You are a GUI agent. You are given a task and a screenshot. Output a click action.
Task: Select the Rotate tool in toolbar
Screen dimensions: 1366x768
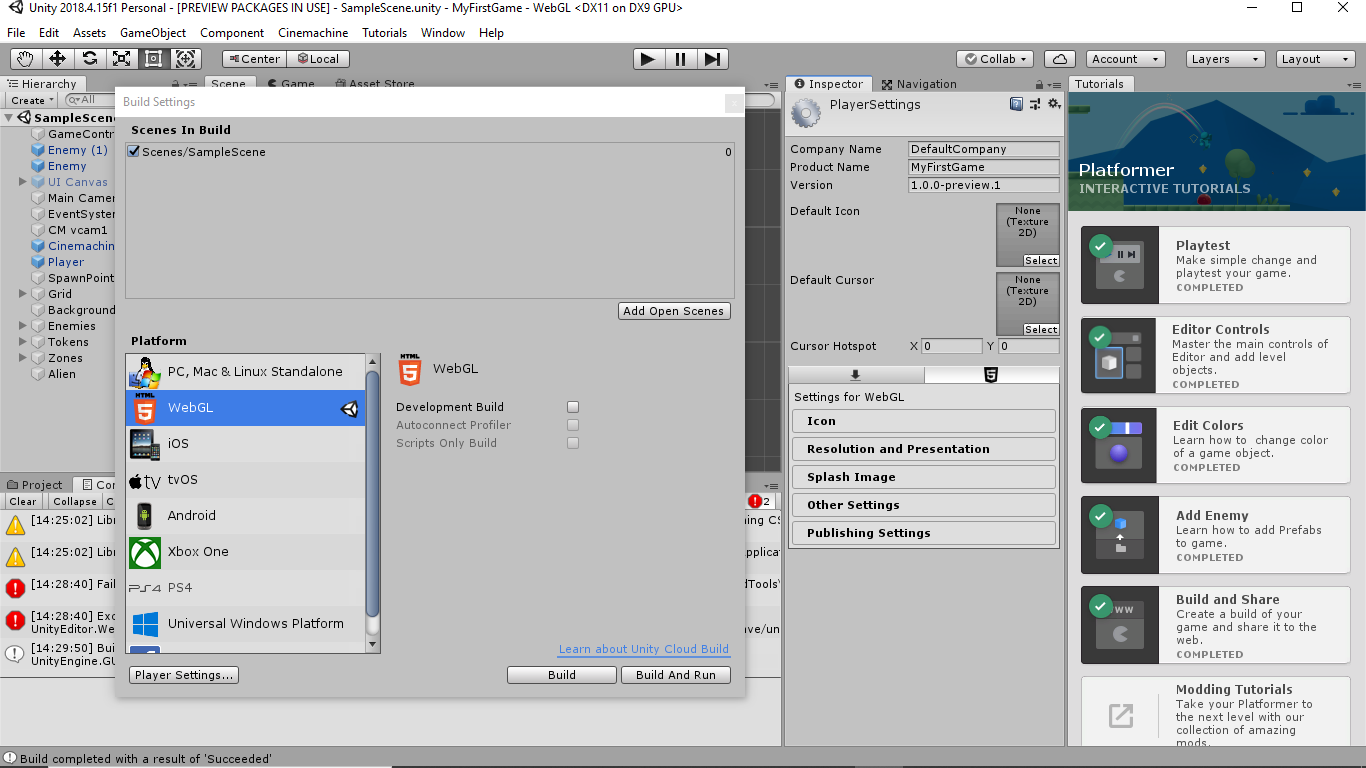90,59
